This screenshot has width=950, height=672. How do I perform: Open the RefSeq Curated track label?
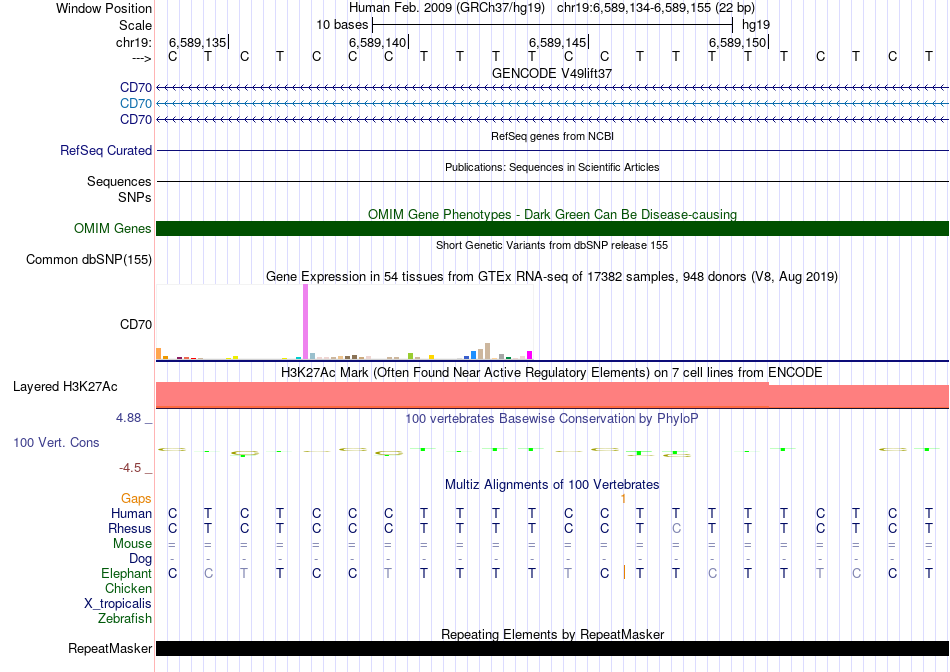click(x=106, y=151)
